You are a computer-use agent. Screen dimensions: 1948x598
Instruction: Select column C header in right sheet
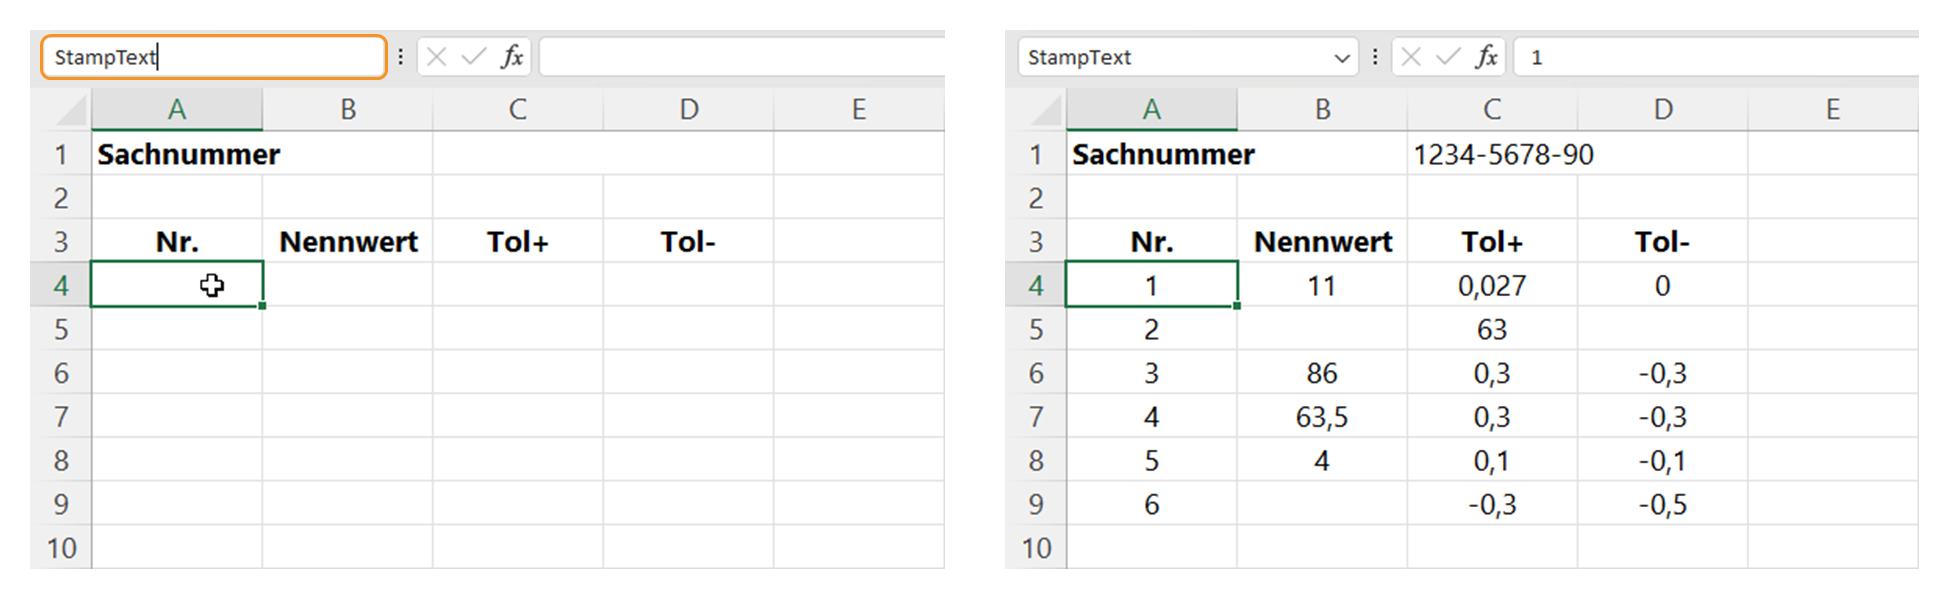(1492, 110)
